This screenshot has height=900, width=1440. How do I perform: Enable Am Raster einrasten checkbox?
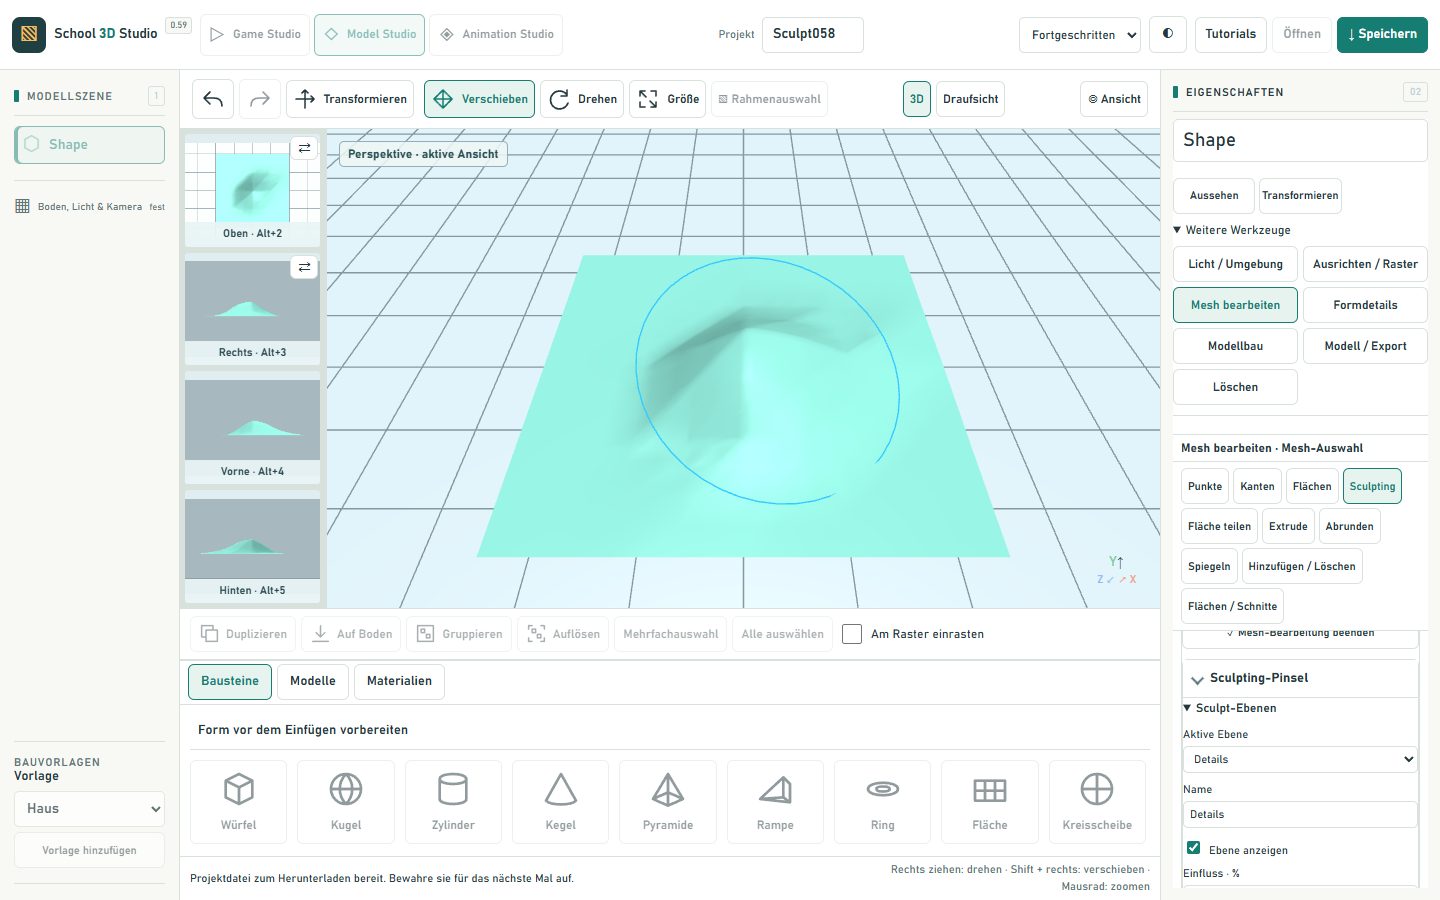[852, 634]
